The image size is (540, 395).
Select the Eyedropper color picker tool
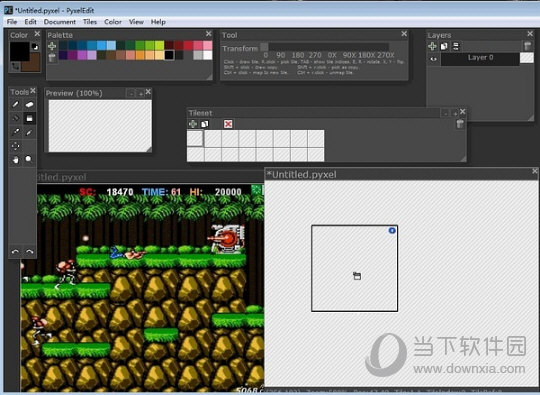[x=15, y=132]
